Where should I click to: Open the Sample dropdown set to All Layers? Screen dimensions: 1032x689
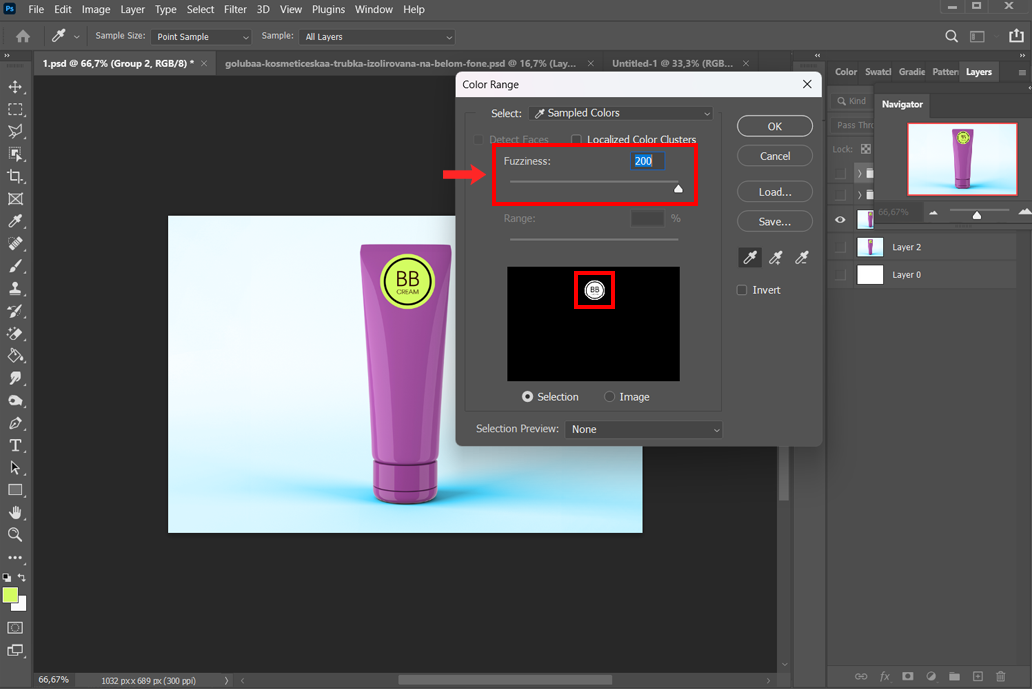coord(377,37)
